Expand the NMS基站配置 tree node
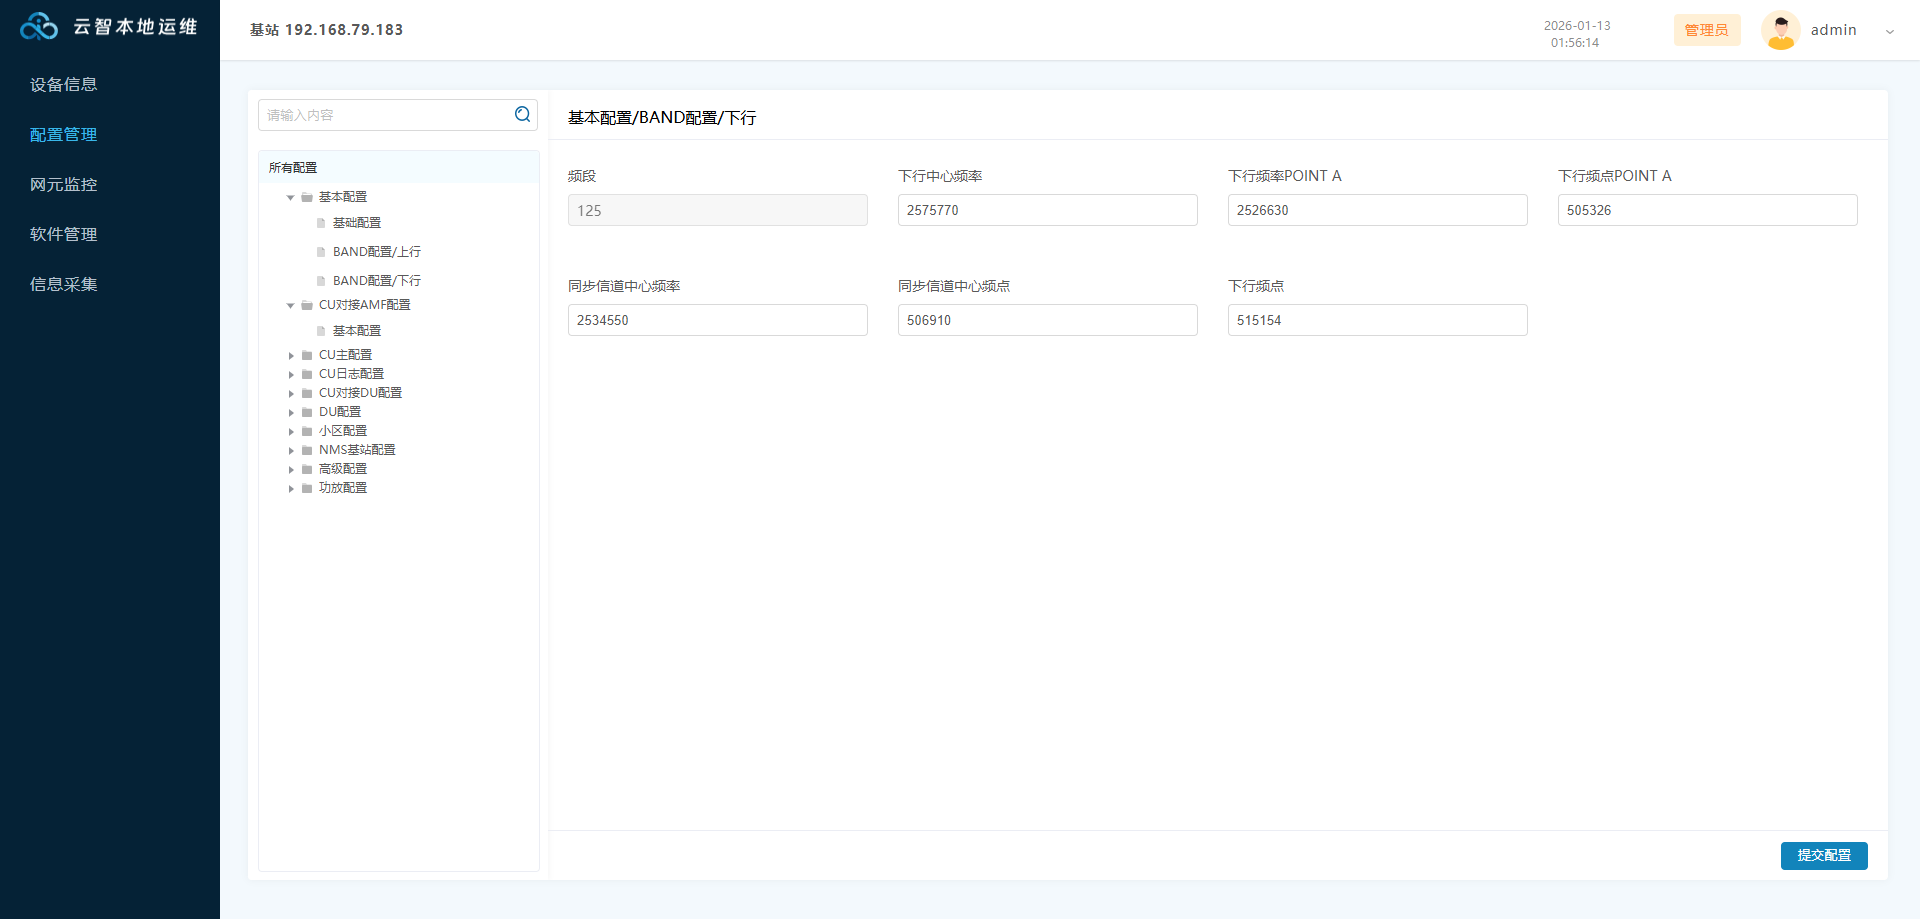 (x=291, y=450)
